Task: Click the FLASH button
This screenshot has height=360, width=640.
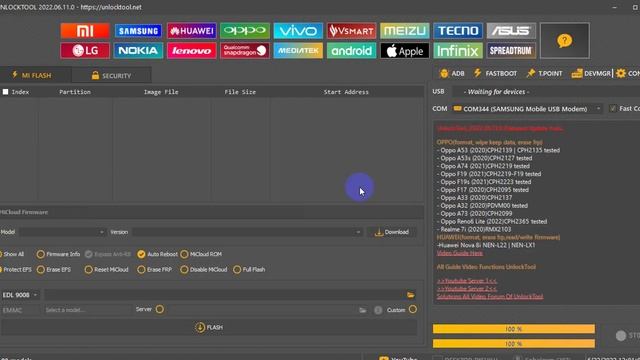Action: pos(209,327)
